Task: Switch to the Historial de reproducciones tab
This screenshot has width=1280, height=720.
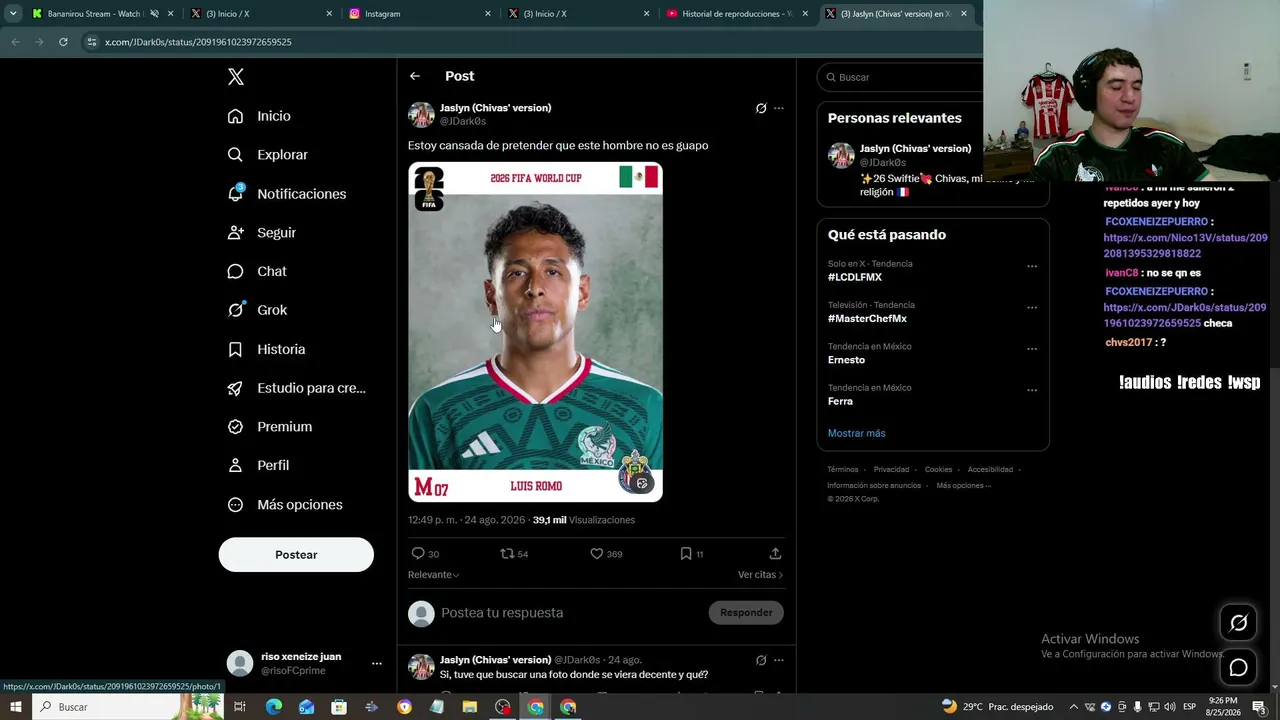Action: (738, 14)
